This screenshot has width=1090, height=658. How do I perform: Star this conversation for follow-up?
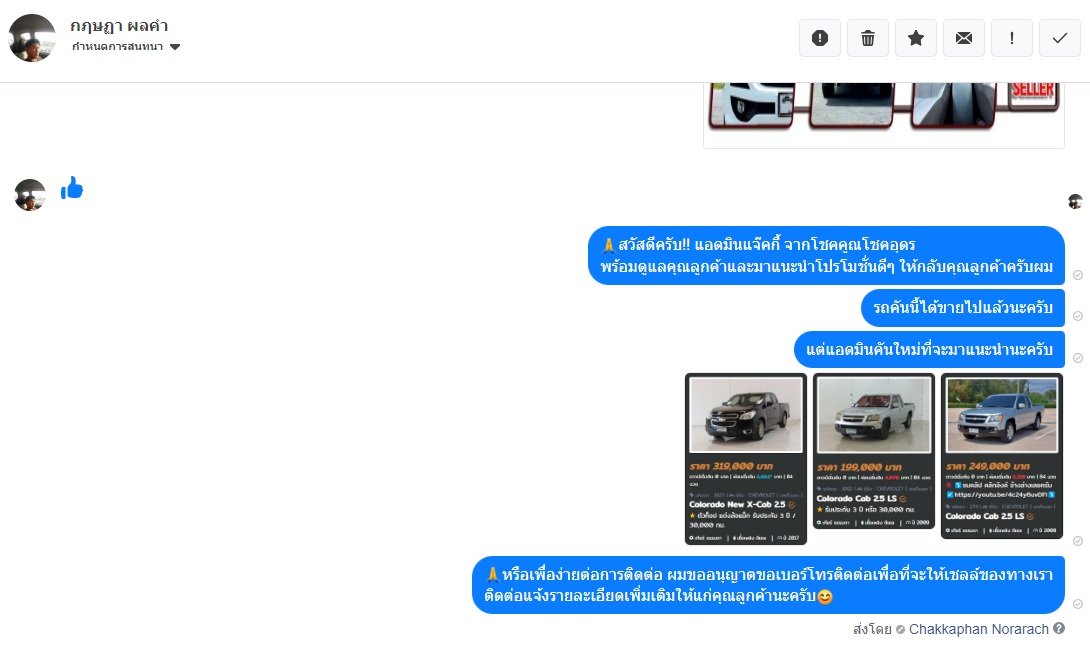pos(916,38)
